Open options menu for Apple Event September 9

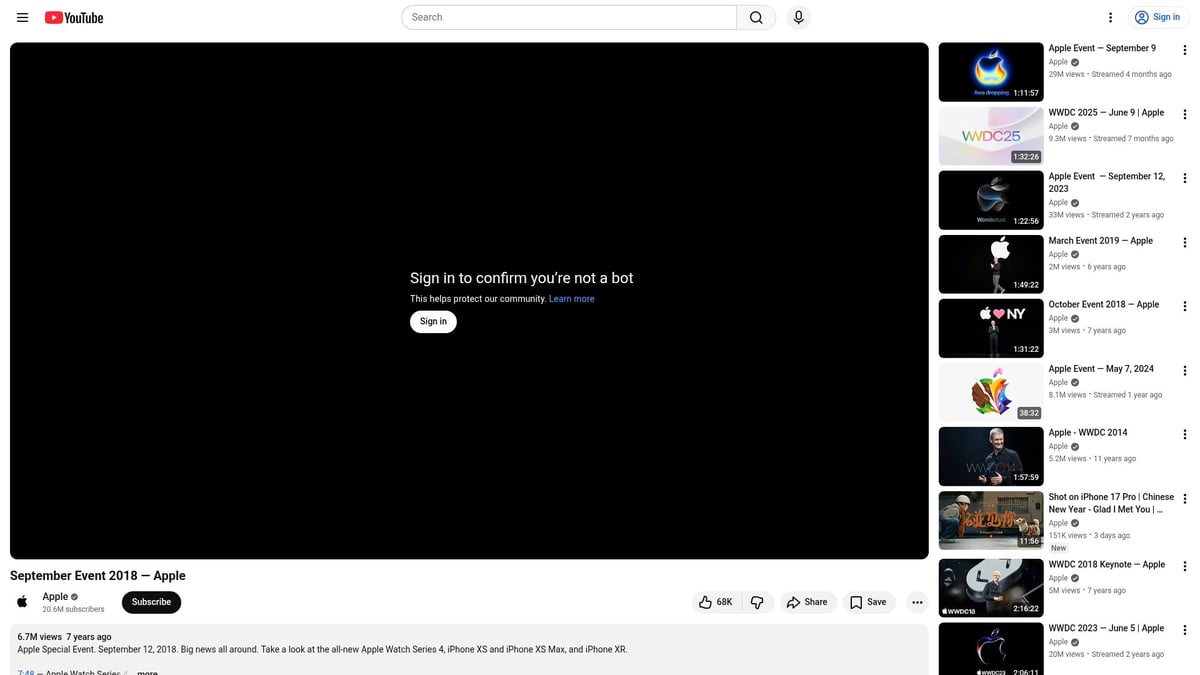click(x=1185, y=50)
